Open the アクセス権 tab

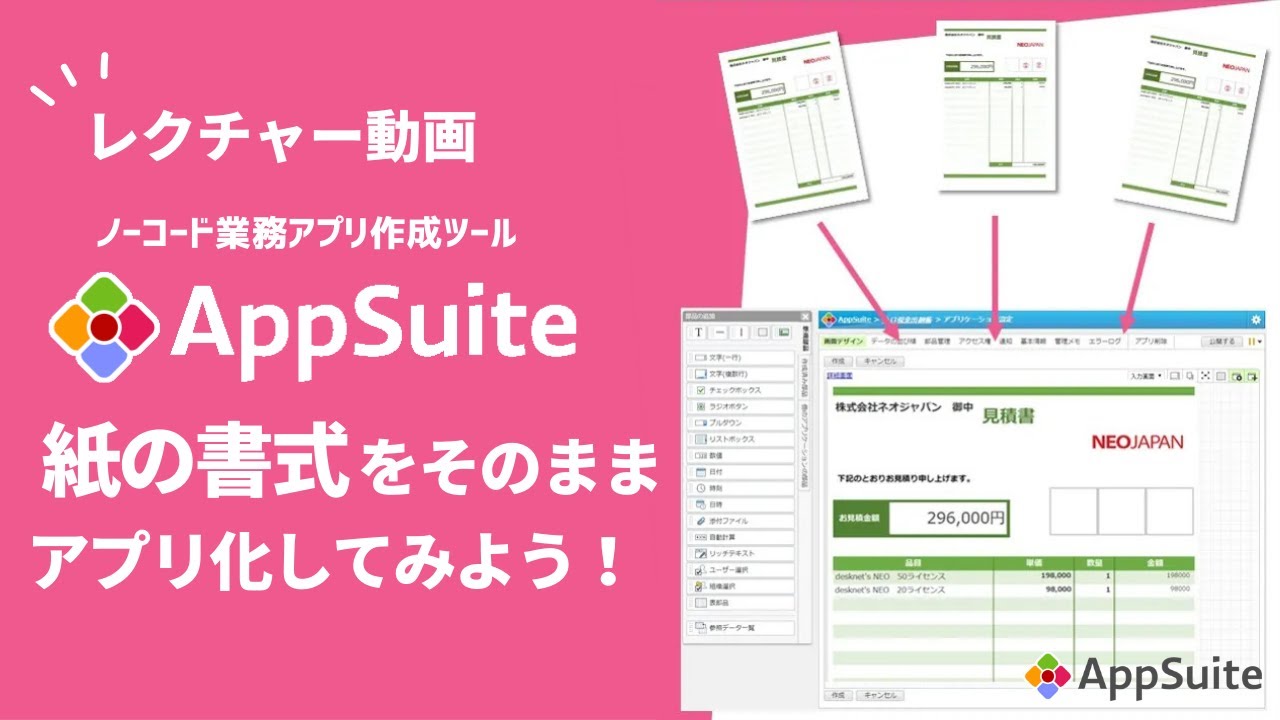tap(974, 341)
